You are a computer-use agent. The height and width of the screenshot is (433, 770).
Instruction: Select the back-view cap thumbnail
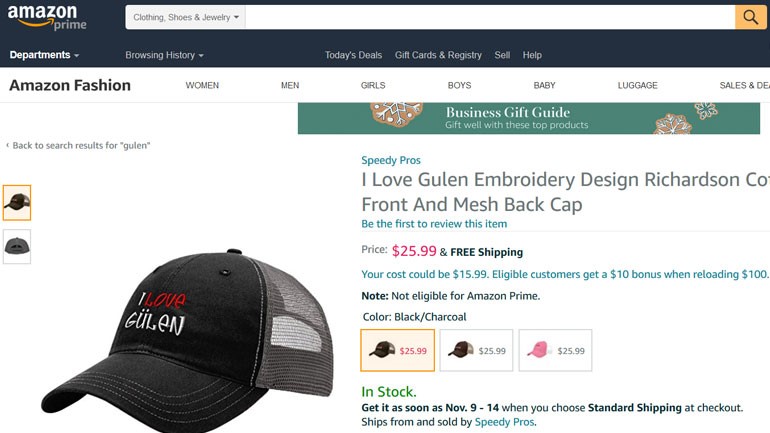pos(17,246)
